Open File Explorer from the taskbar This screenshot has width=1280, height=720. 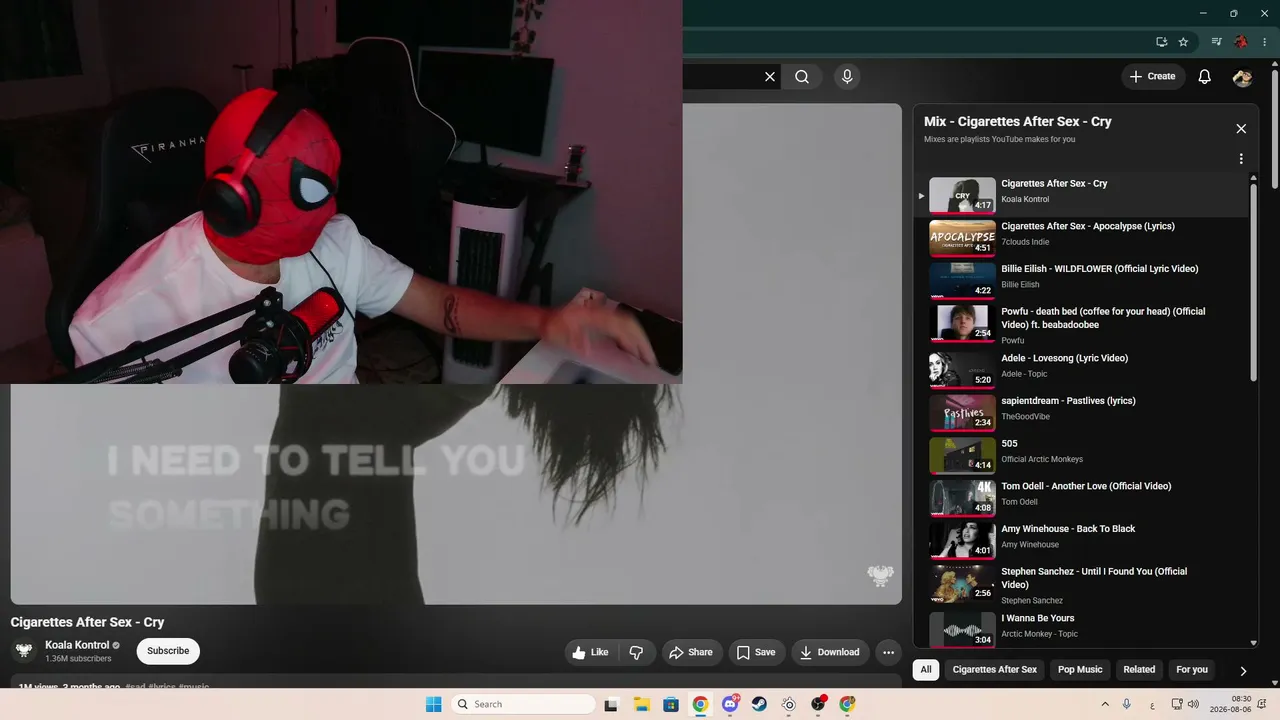[641, 704]
